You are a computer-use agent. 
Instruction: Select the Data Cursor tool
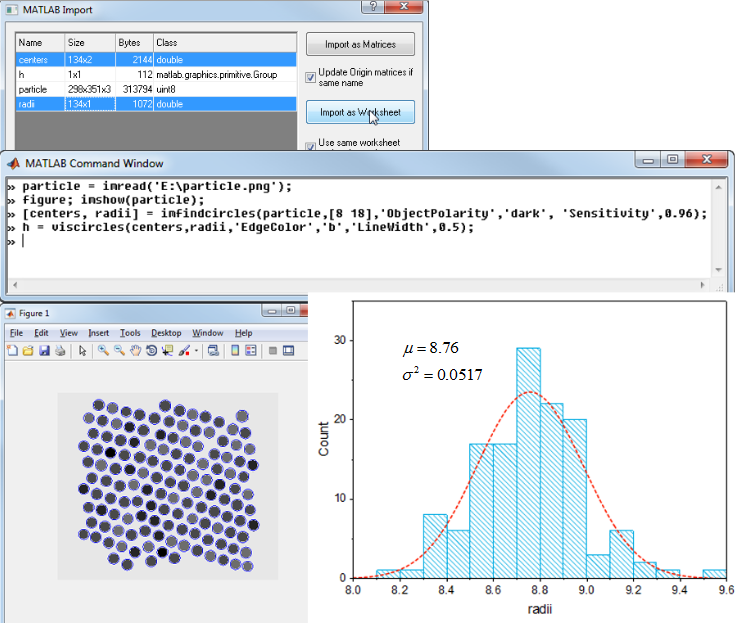(x=167, y=351)
